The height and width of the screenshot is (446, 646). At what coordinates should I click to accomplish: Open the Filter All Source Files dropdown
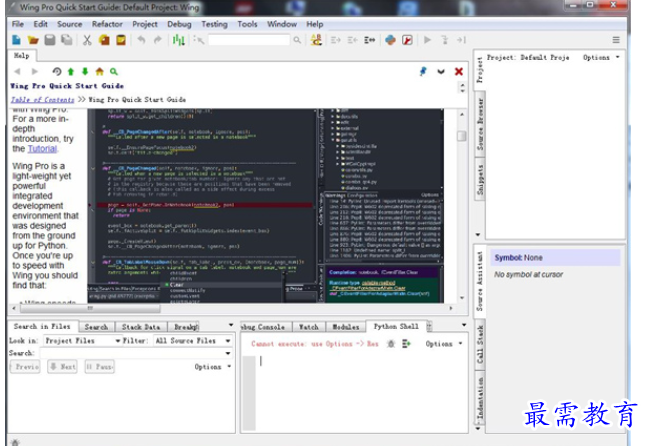[x=193, y=341]
